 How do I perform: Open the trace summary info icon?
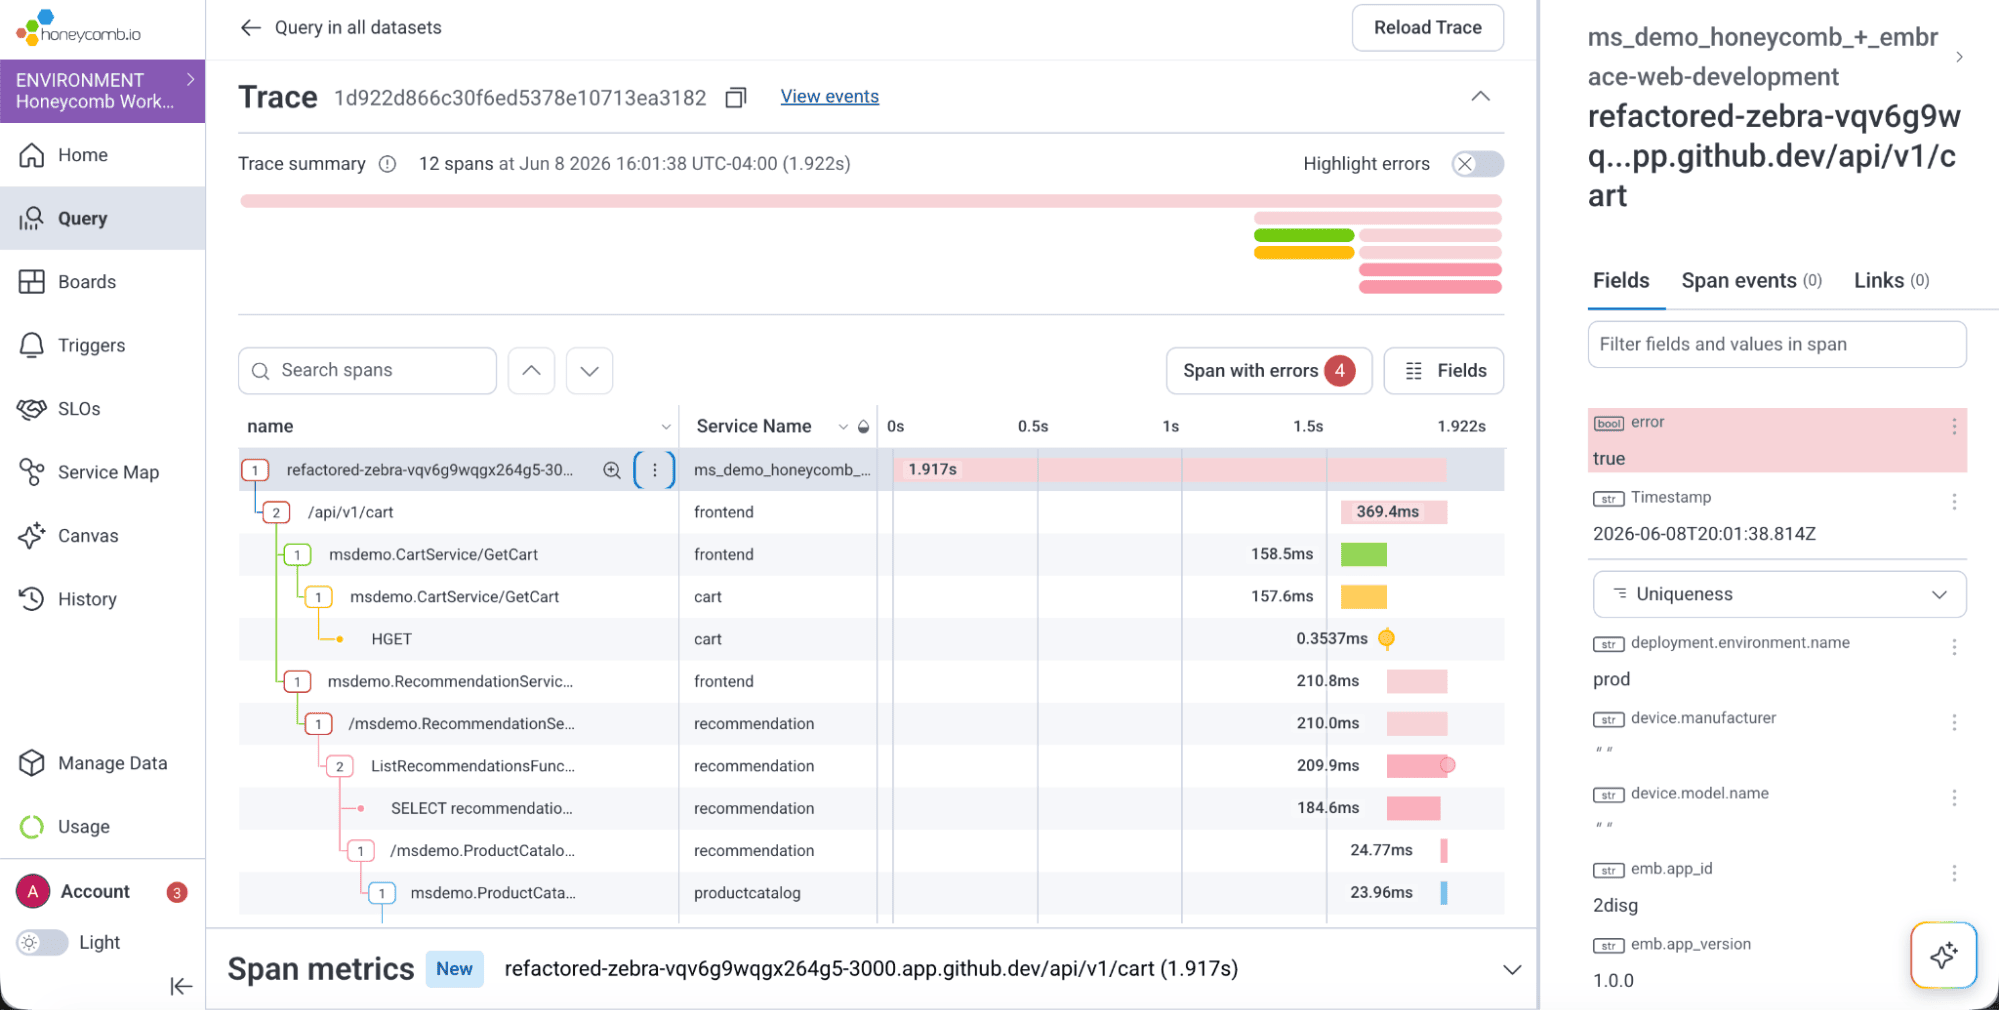(x=387, y=164)
